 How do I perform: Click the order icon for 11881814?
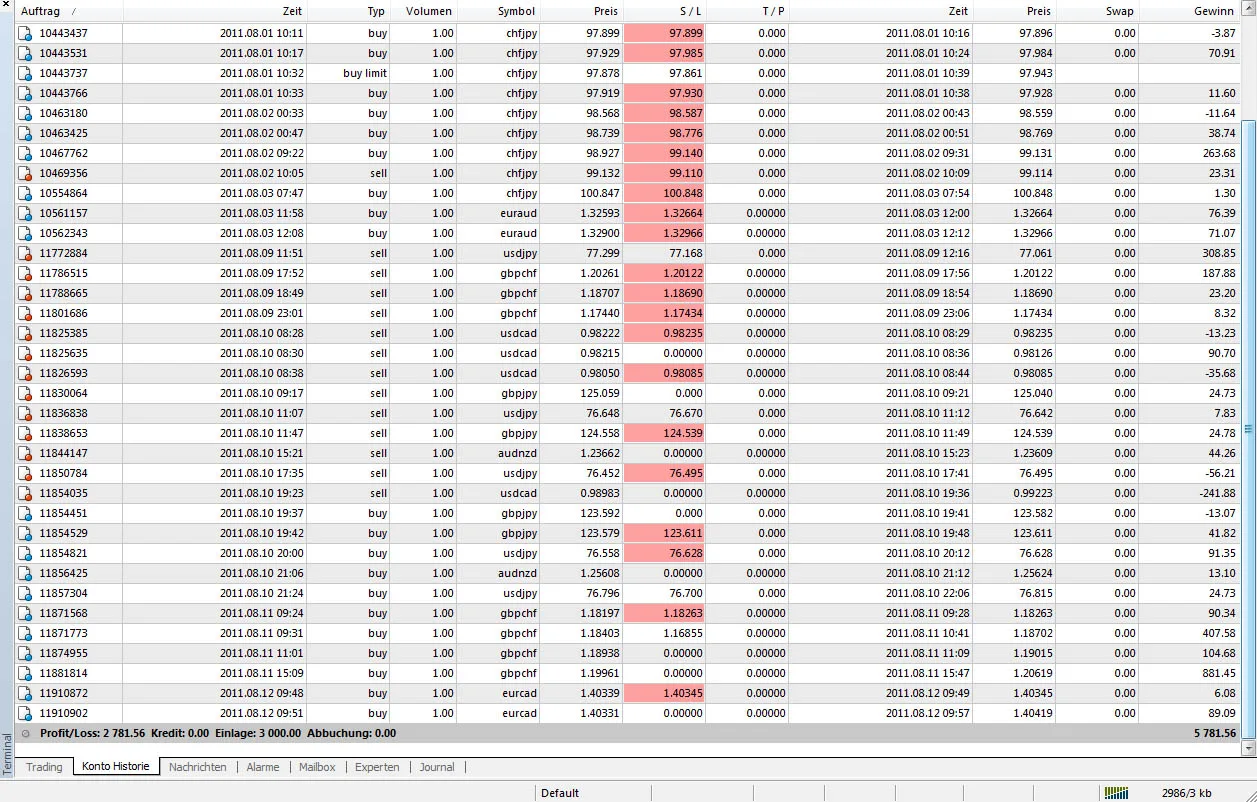[x=26, y=673]
